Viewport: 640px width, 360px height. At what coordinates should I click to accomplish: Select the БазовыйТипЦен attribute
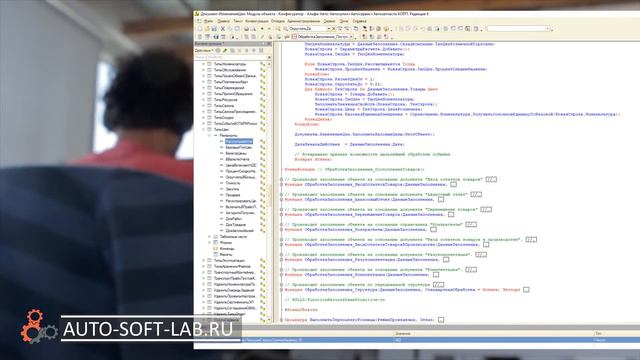(x=239, y=147)
